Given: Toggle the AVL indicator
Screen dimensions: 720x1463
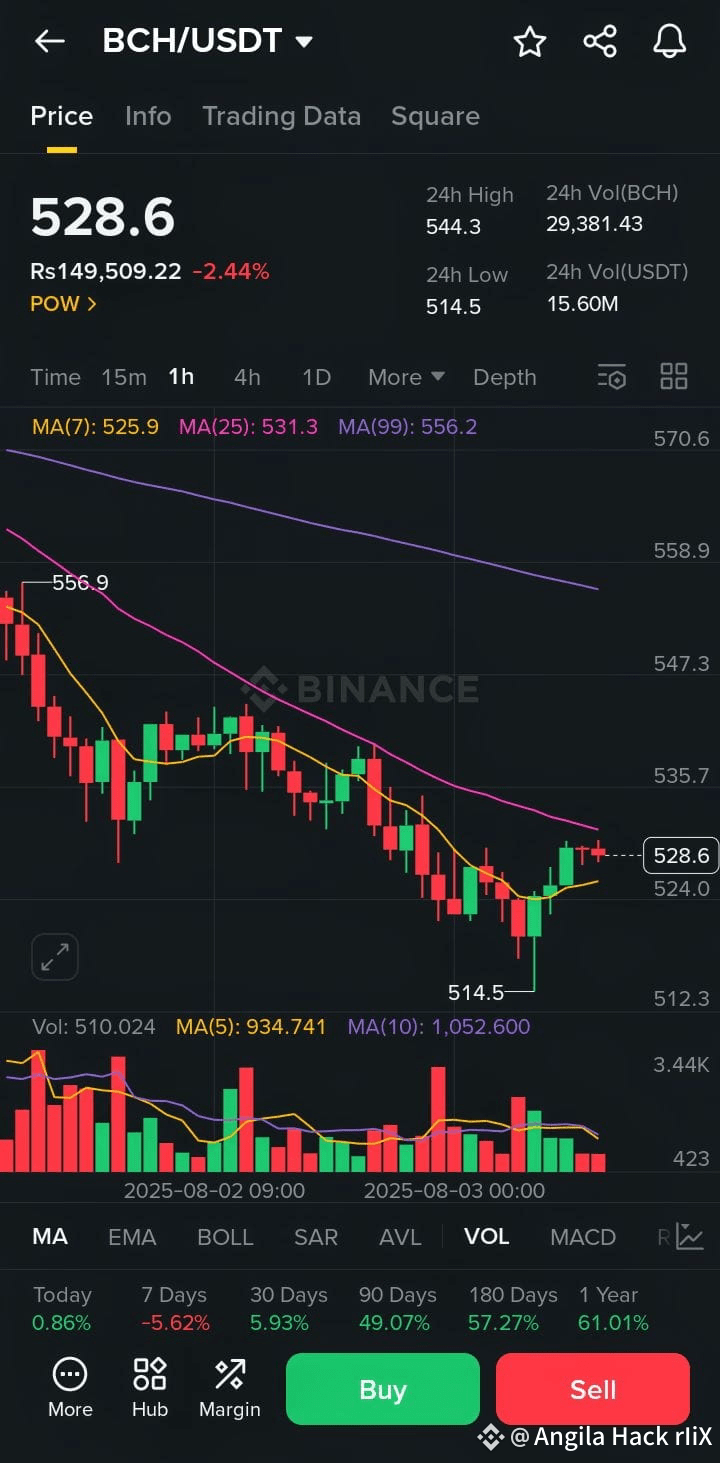Looking at the screenshot, I should 400,1236.
